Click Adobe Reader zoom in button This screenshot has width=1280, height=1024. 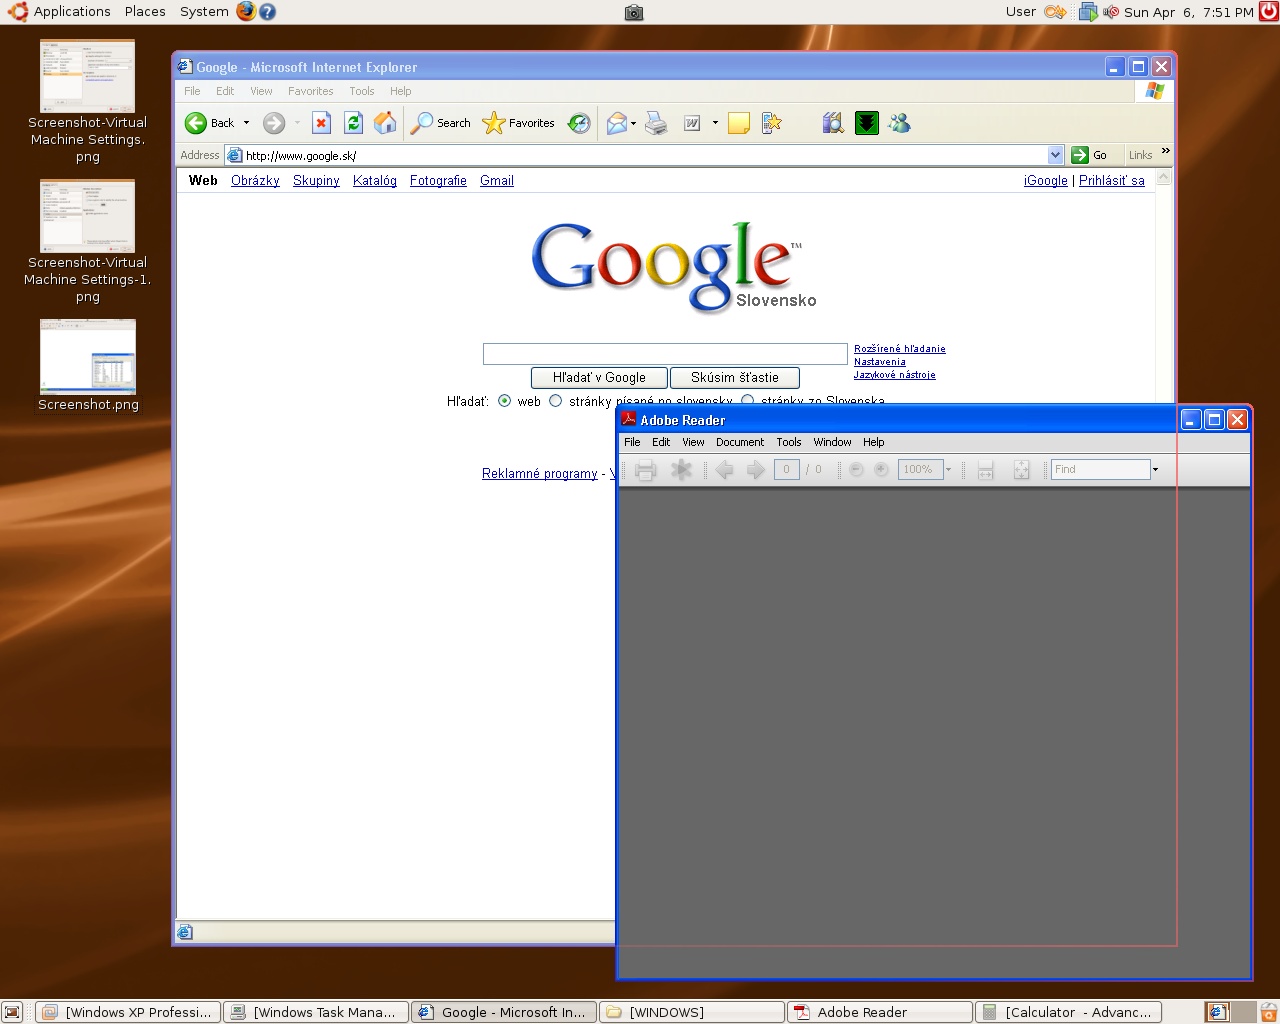pyautogui.click(x=881, y=469)
